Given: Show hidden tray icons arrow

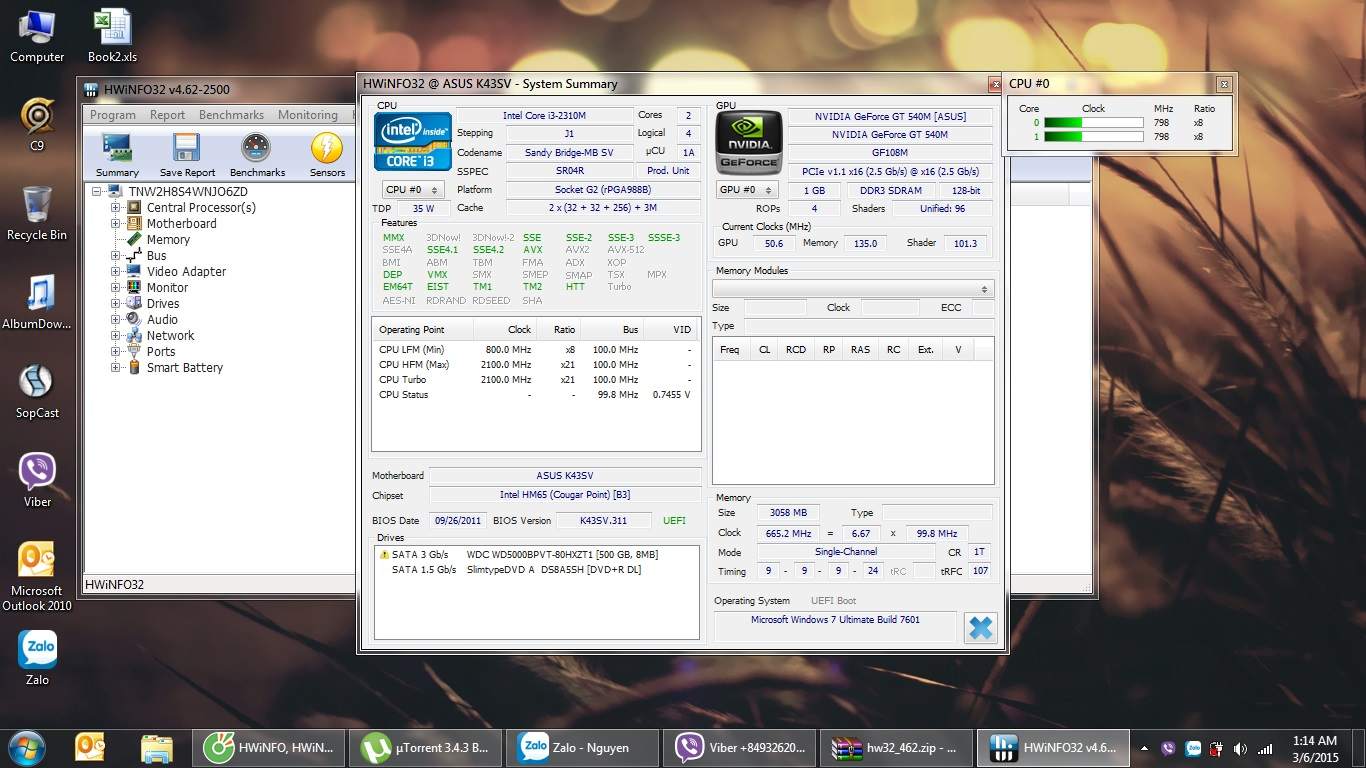Looking at the screenshot, I should point(1145,748).
